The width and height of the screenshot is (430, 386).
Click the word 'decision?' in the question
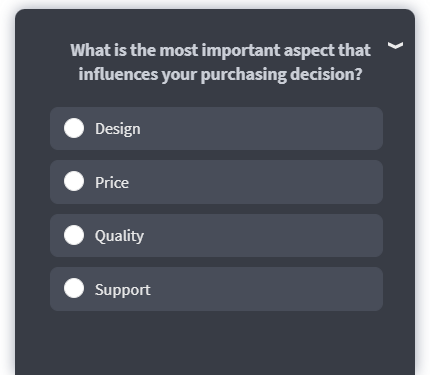[326, 74]
